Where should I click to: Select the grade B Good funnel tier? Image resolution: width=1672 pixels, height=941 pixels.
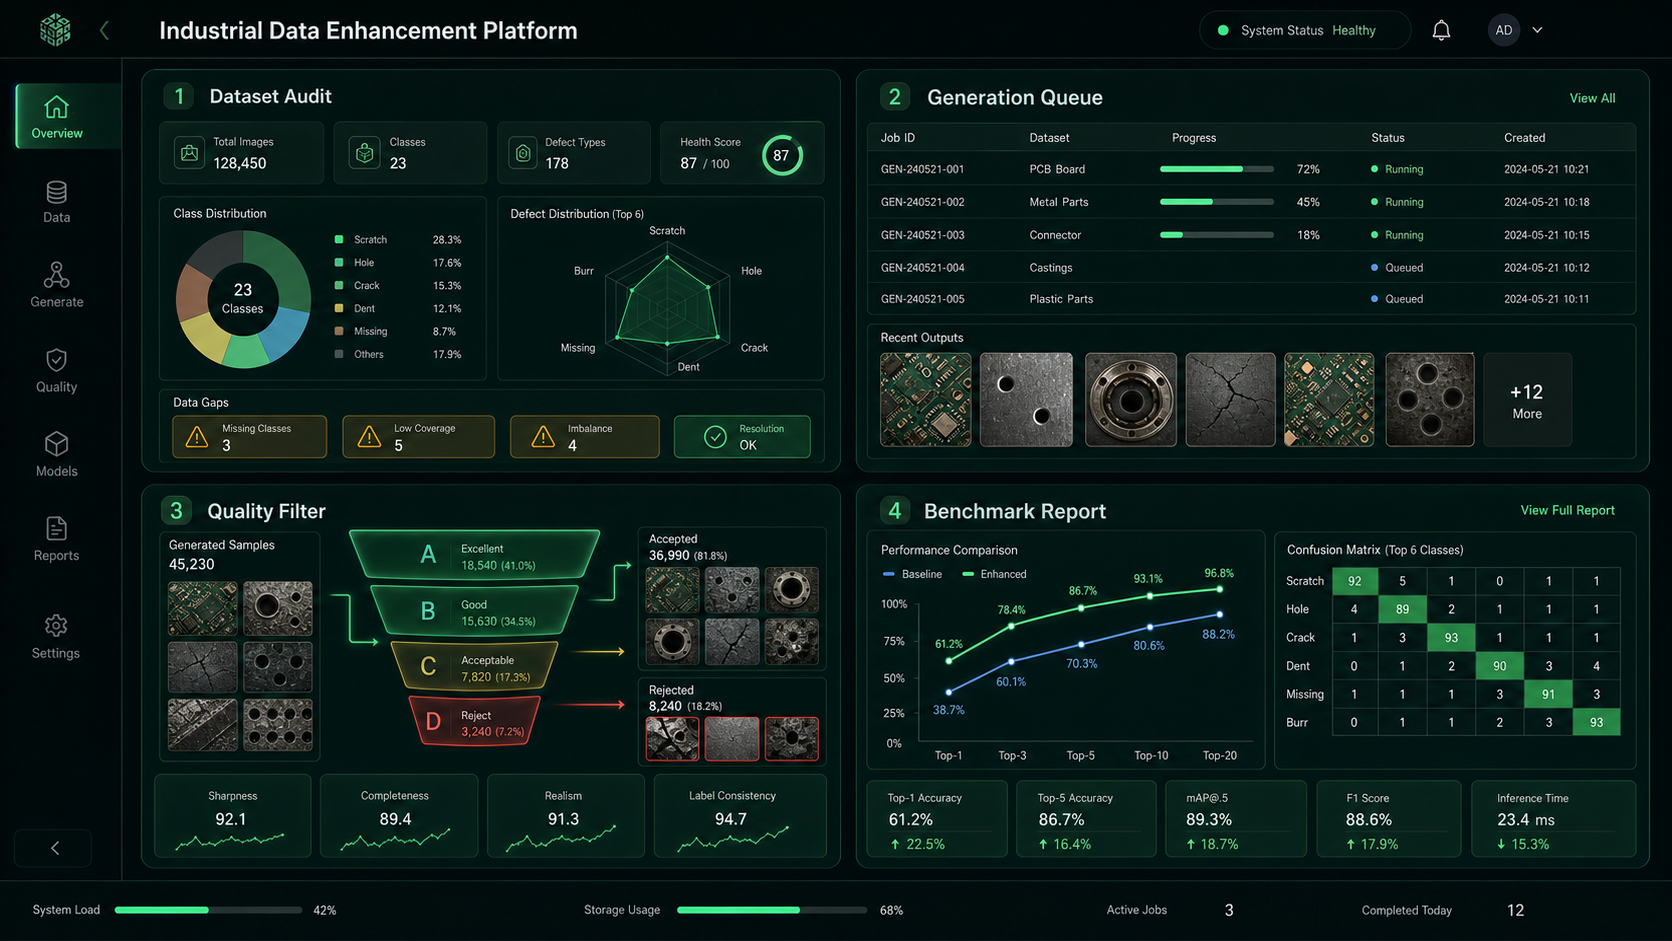[474, 611]
